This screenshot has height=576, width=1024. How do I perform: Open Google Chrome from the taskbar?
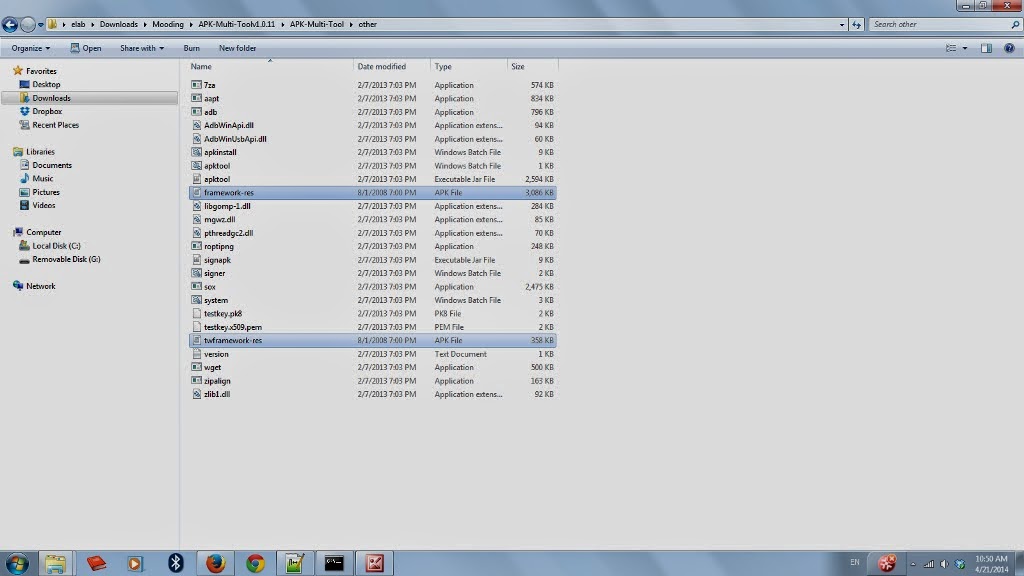coord(256,563)
